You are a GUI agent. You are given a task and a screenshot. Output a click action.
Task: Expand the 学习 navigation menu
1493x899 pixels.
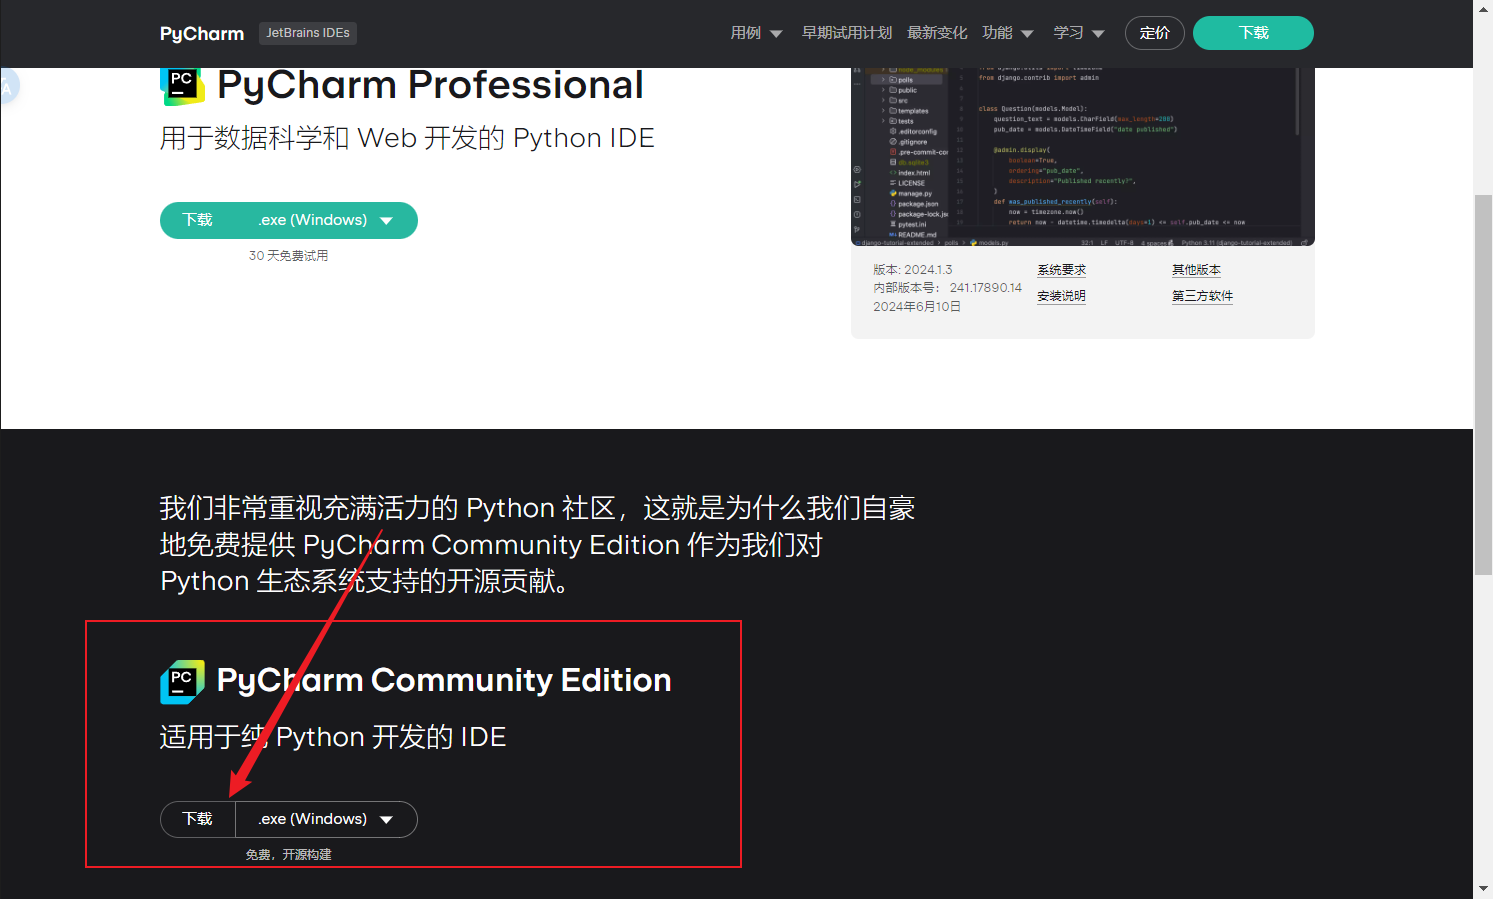coord(1078,33)
